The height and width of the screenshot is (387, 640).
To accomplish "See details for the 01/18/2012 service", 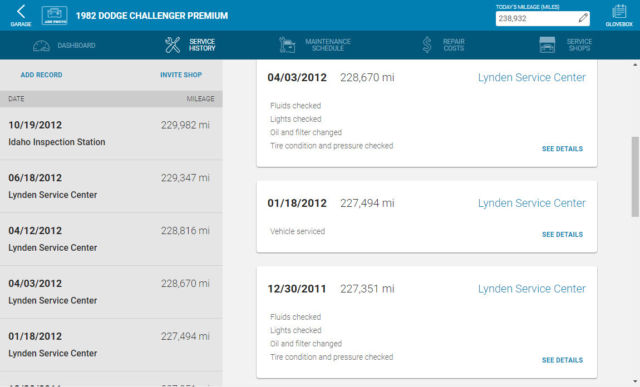I will (x=562, y=234).
